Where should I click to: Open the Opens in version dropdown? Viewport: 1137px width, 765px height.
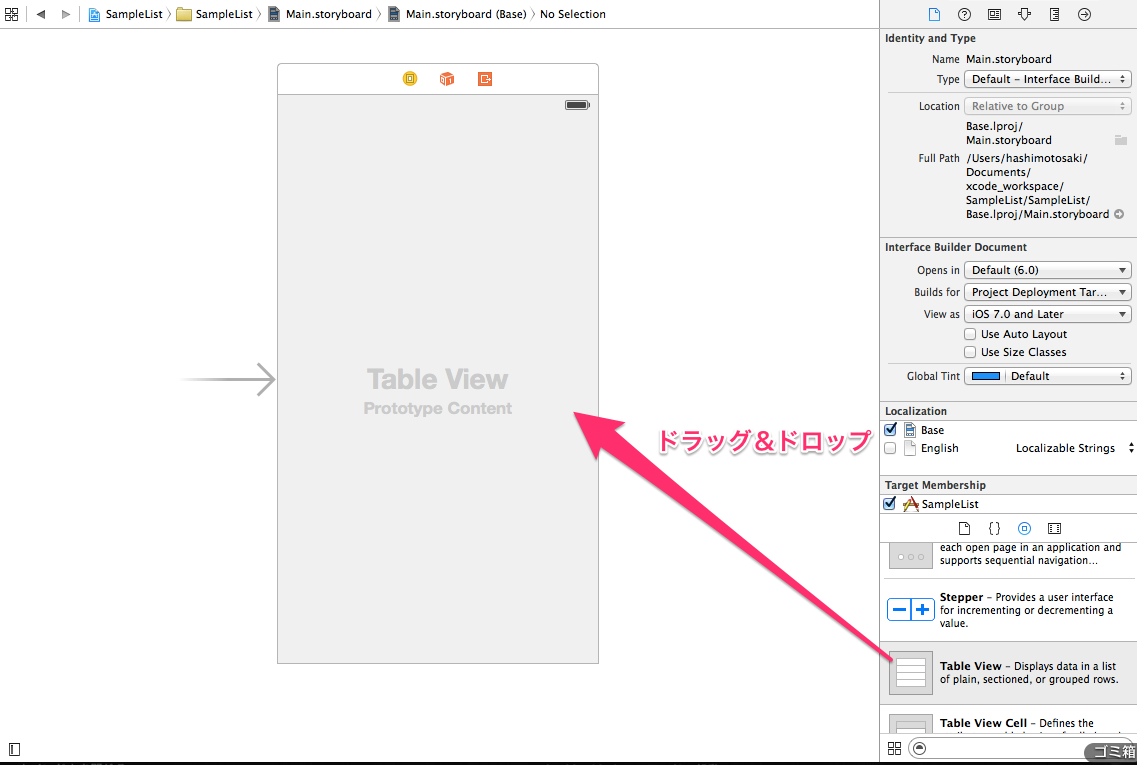point(1047,269)
